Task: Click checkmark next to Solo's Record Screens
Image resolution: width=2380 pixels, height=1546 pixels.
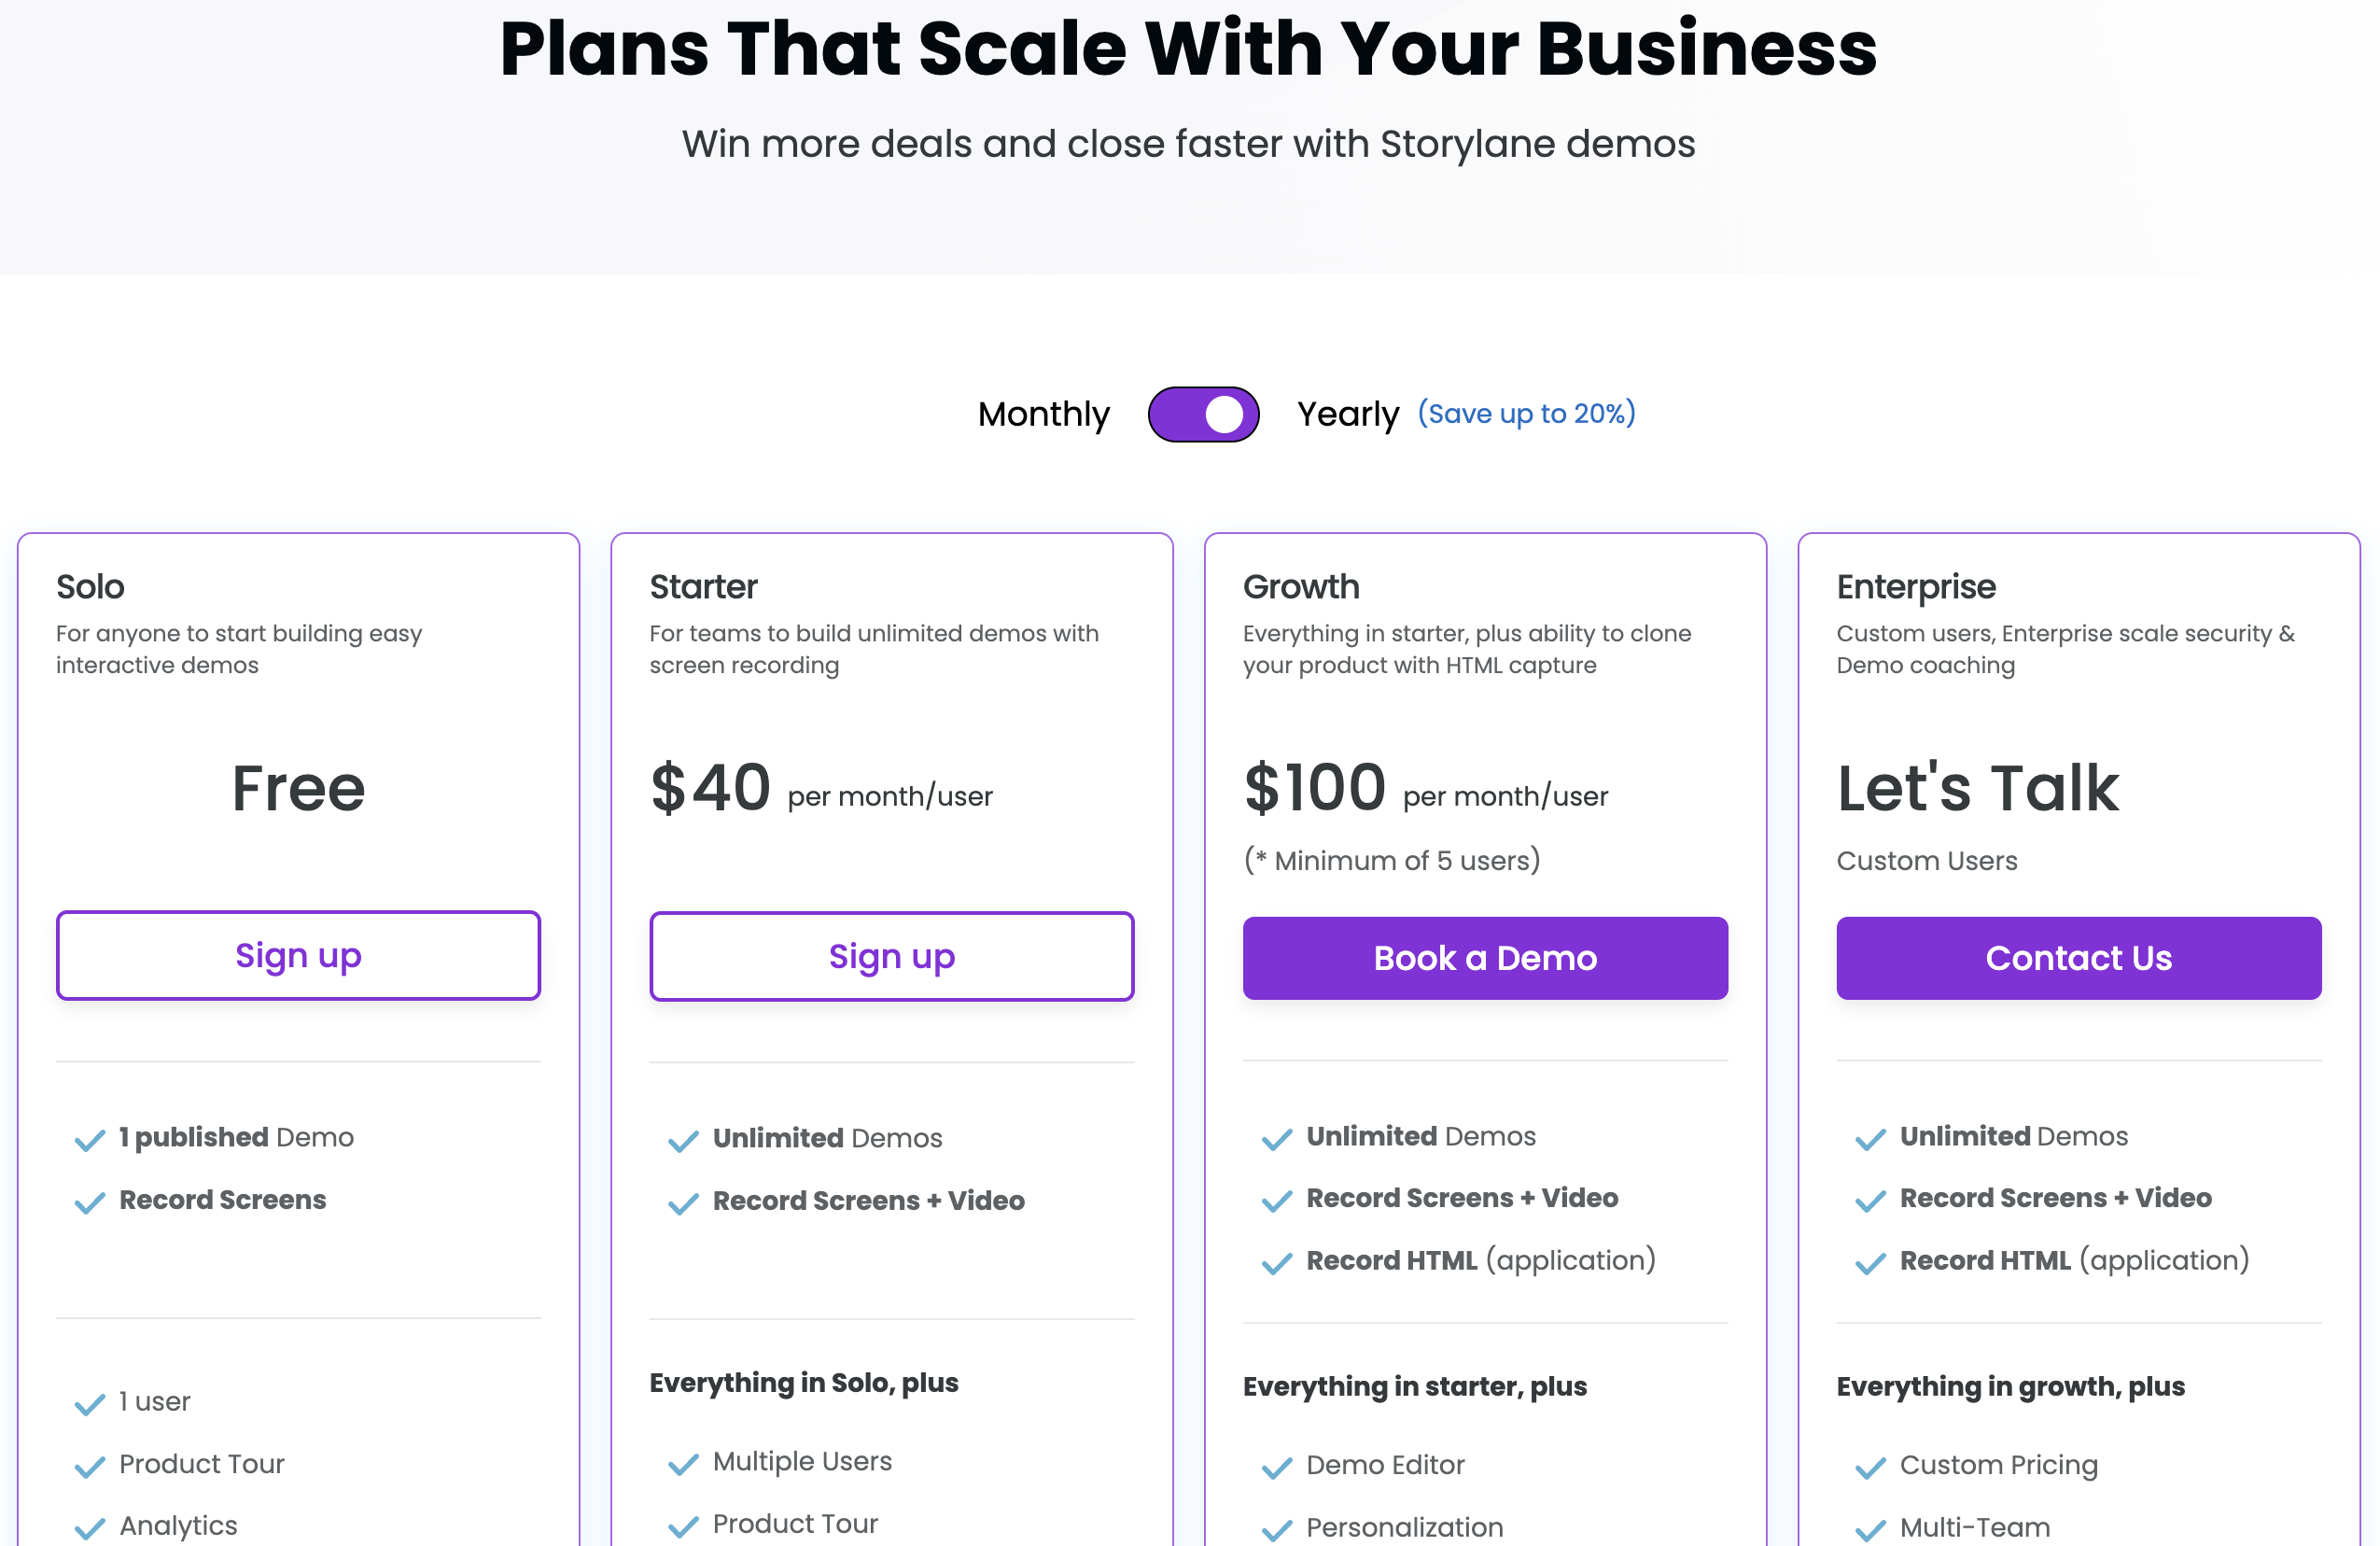Action: click(90, 1202)
